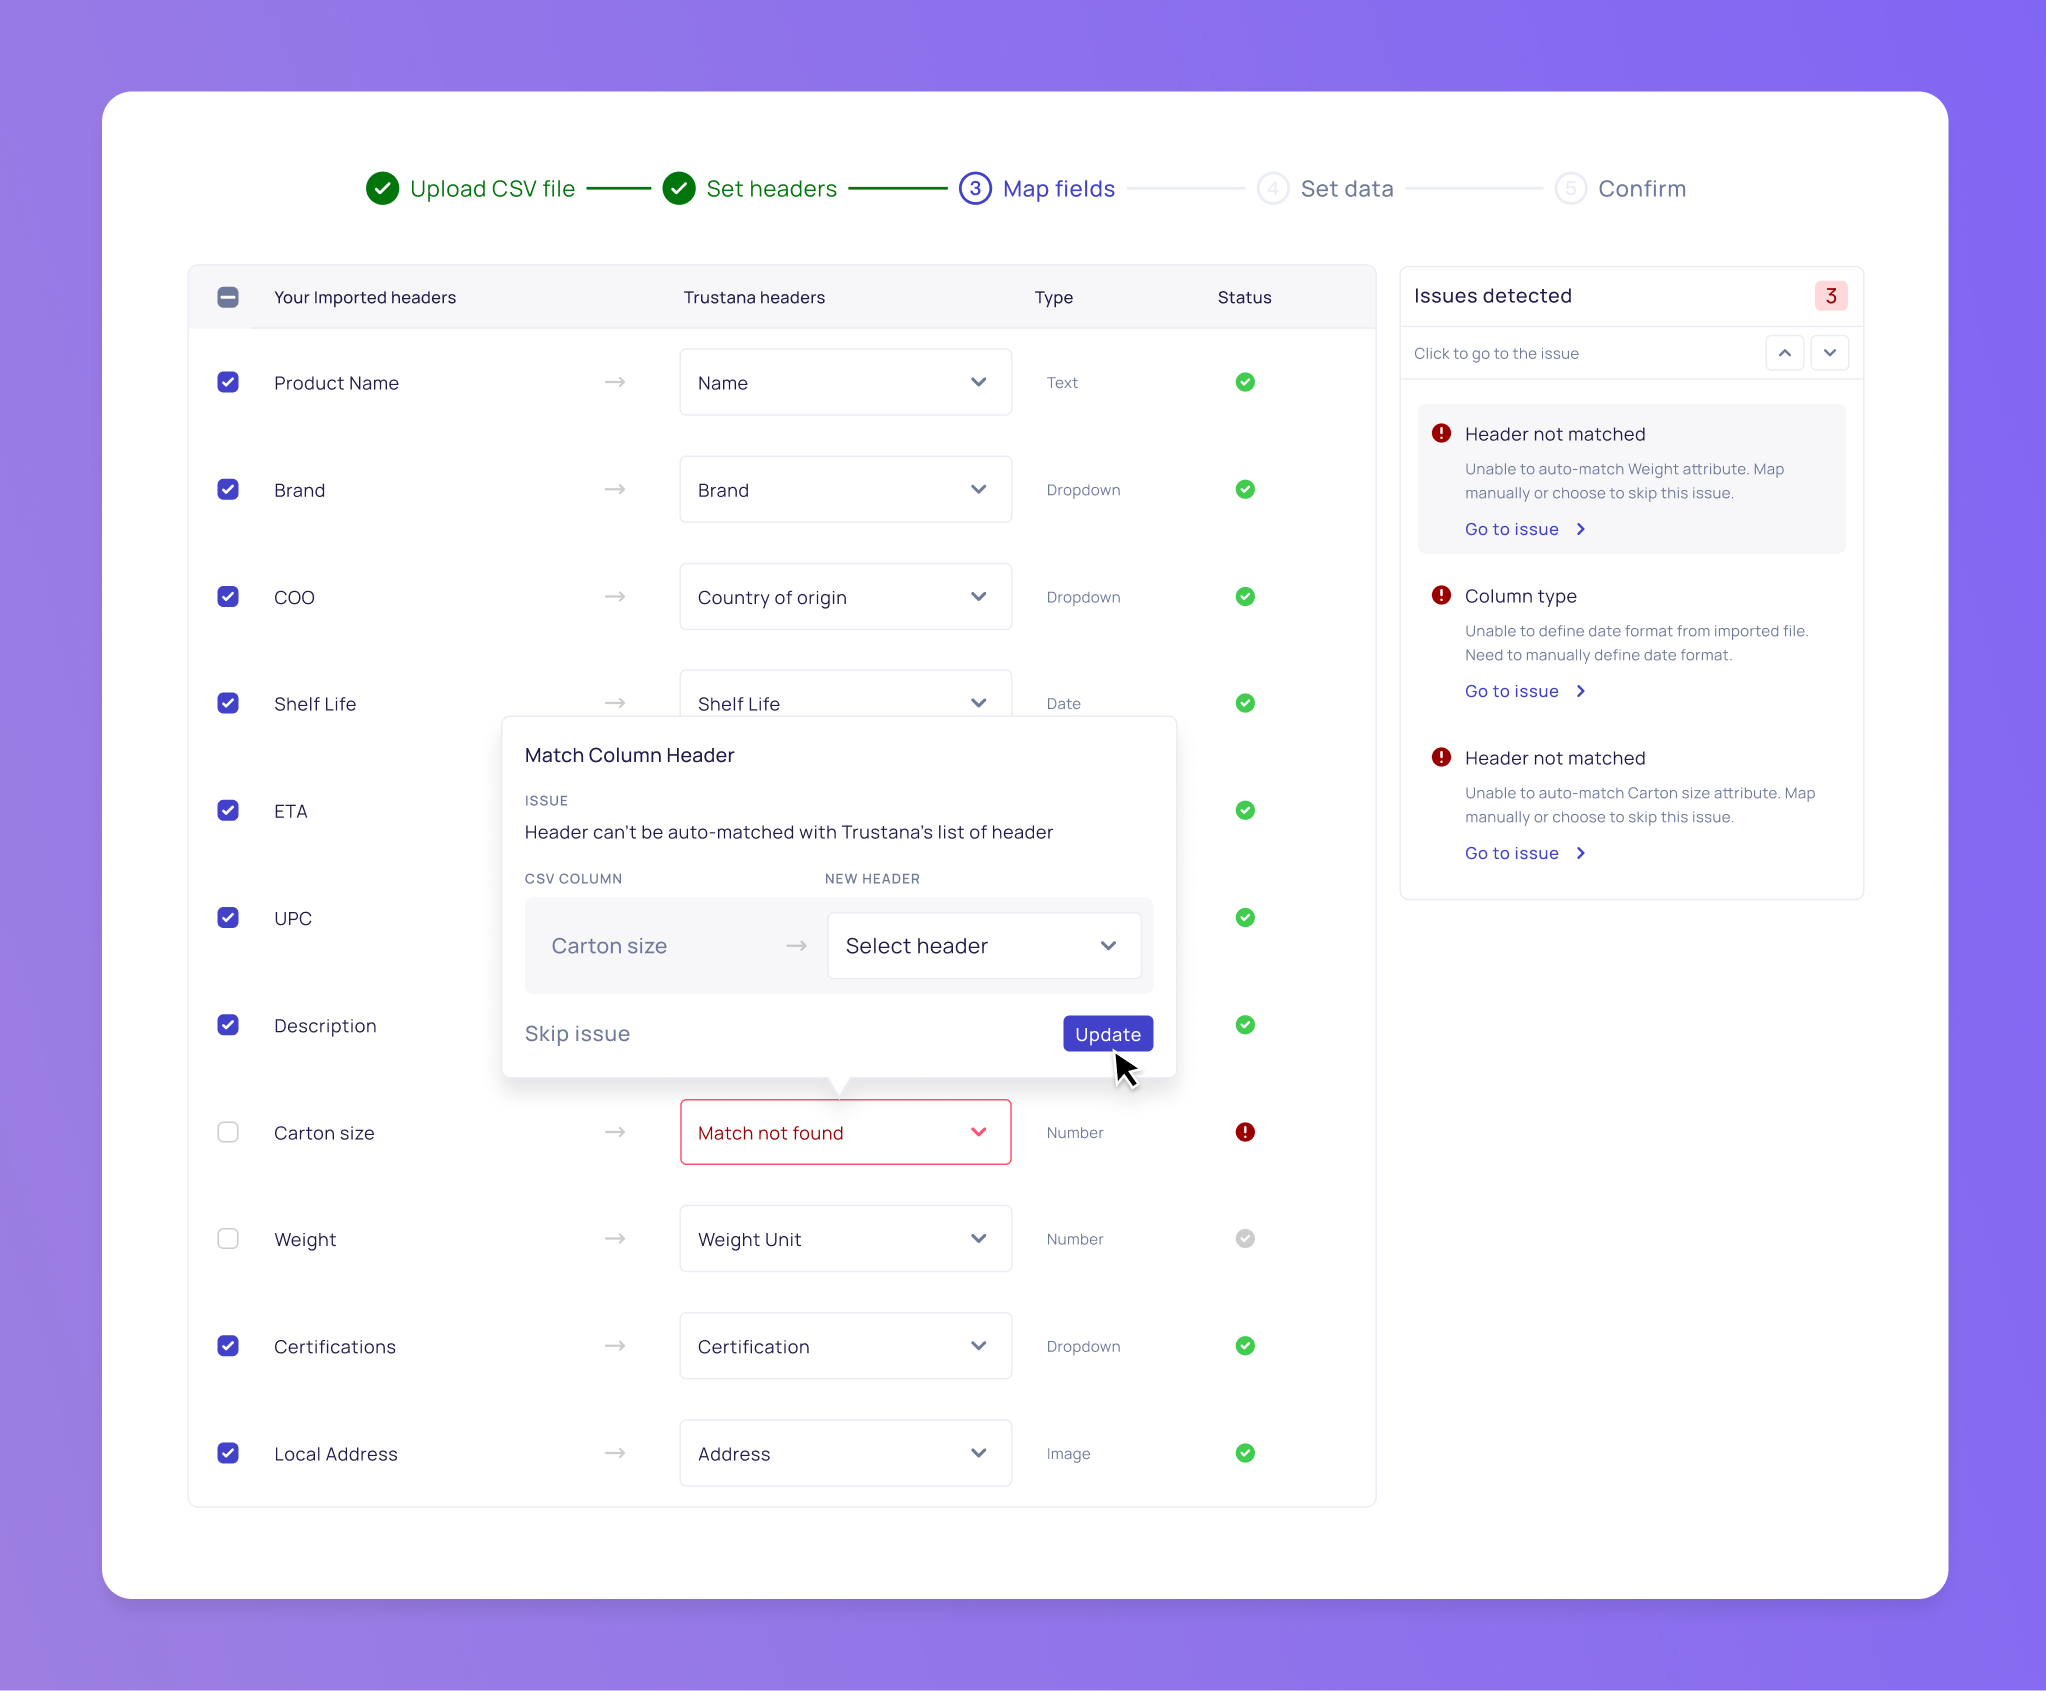Open the Select header dropdown in the dialog
Viewport: 2046px width, 1691px height.
click(x=984, y=945)
